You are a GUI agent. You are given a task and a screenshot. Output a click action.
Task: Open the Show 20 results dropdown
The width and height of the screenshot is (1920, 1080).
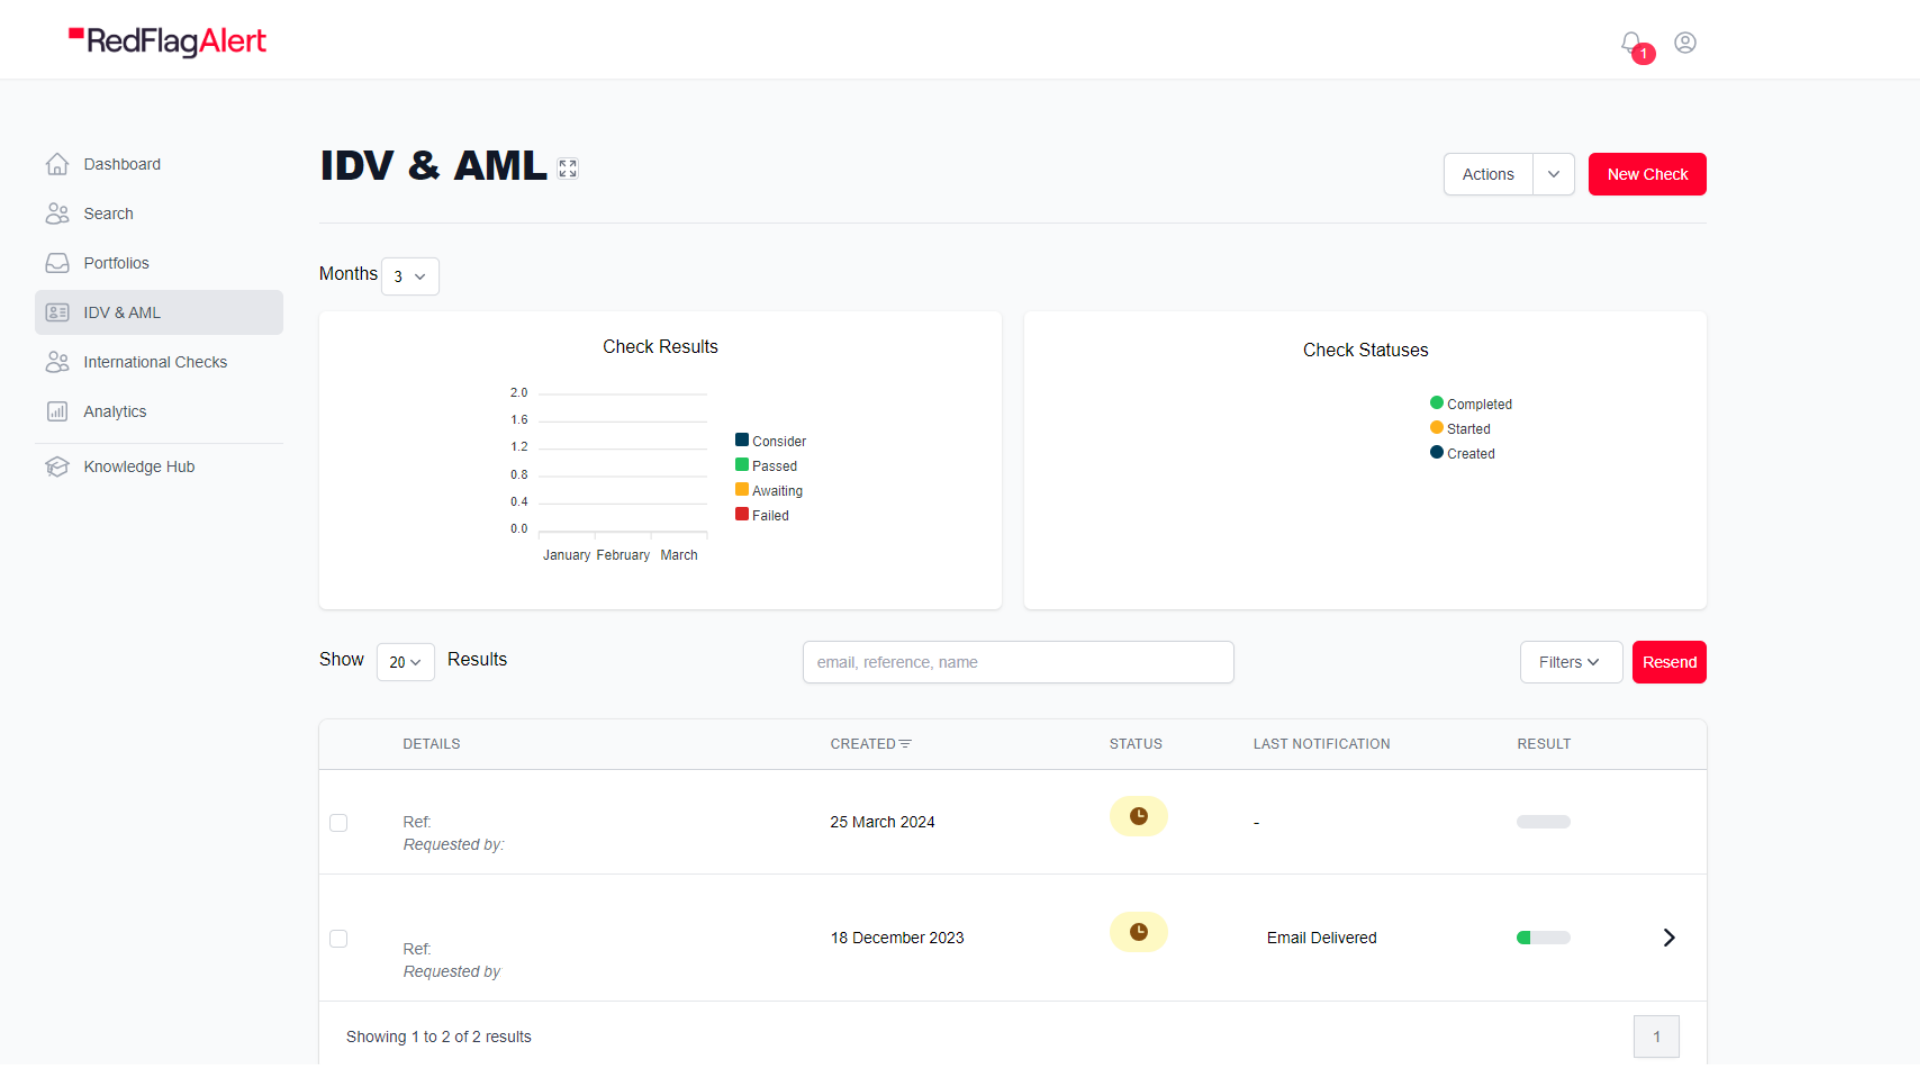[405, 662]
